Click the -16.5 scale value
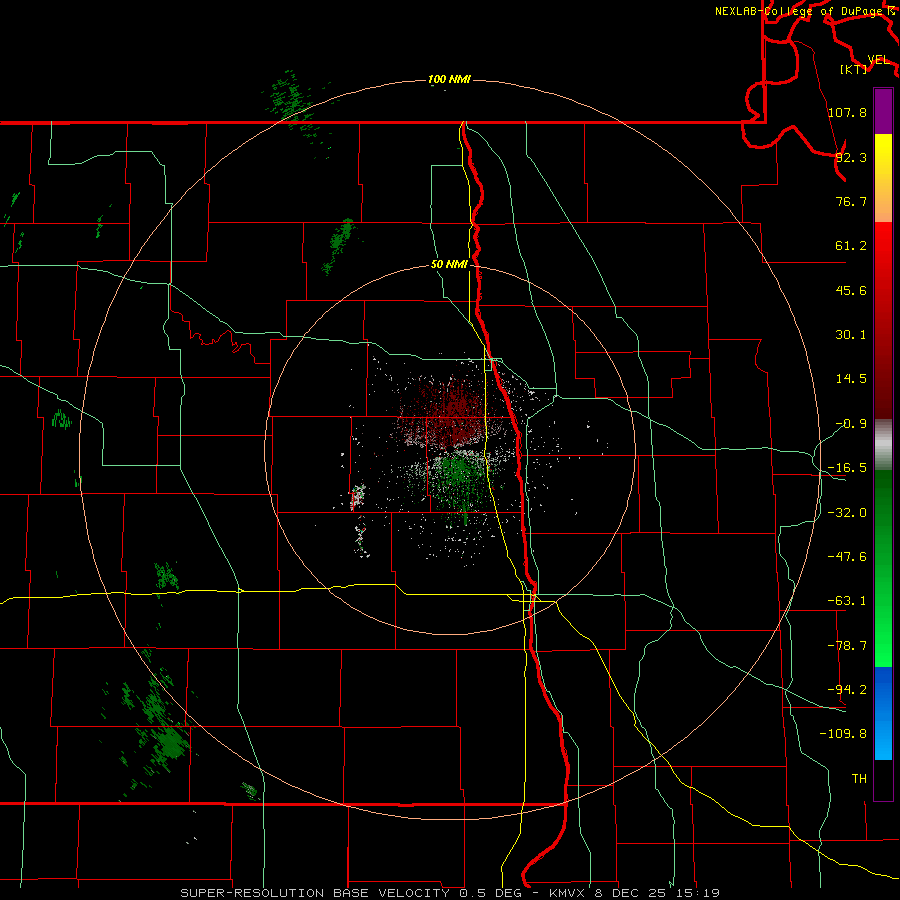 (x=847, y=468)
